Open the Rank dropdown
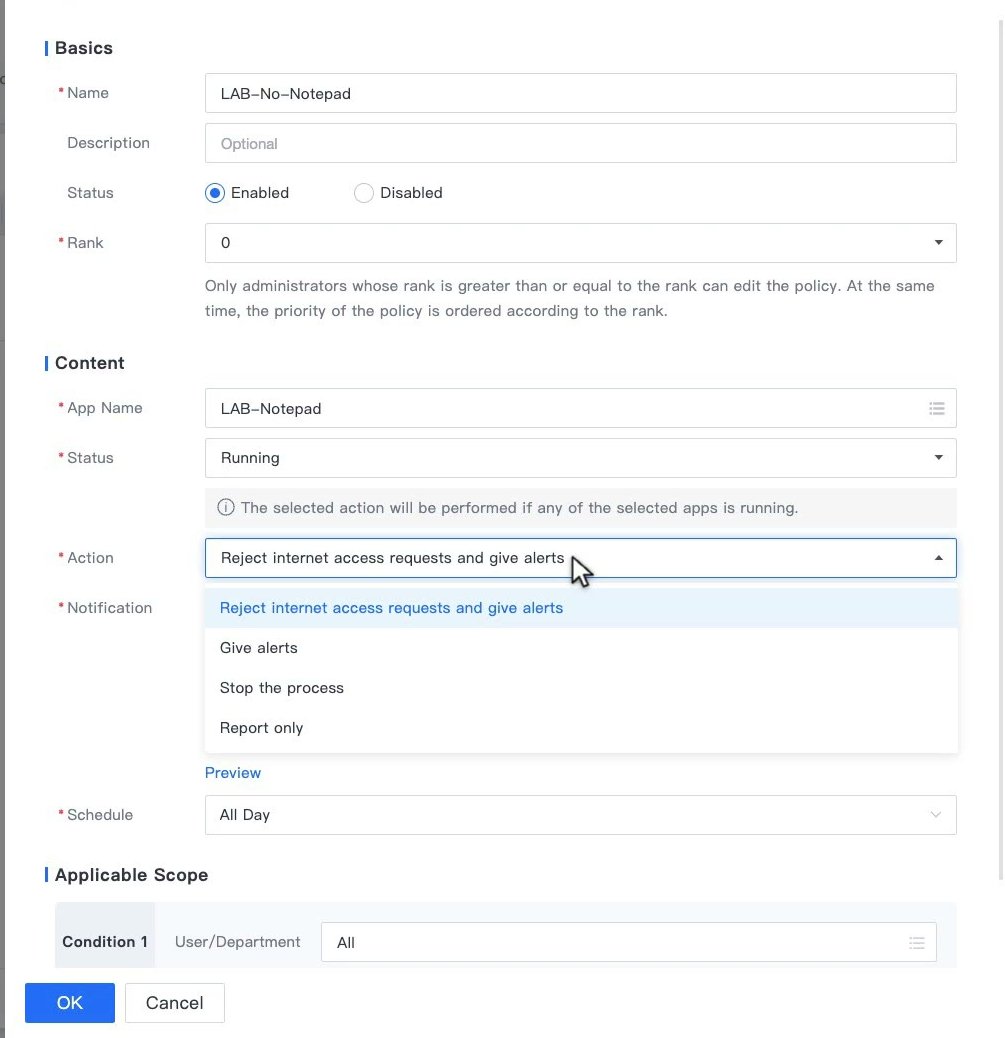 click(580, 243)
